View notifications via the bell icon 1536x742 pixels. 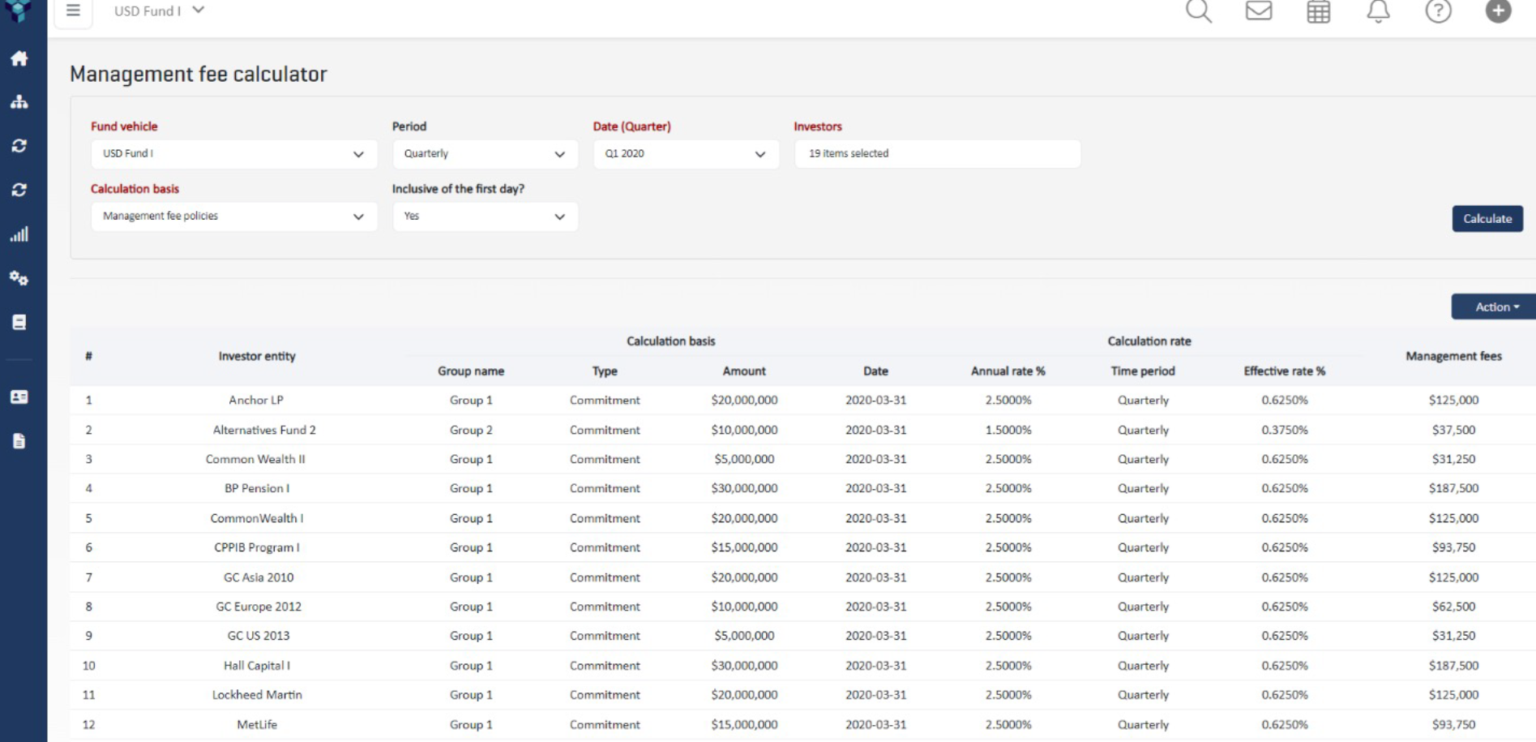(1378, 11)
